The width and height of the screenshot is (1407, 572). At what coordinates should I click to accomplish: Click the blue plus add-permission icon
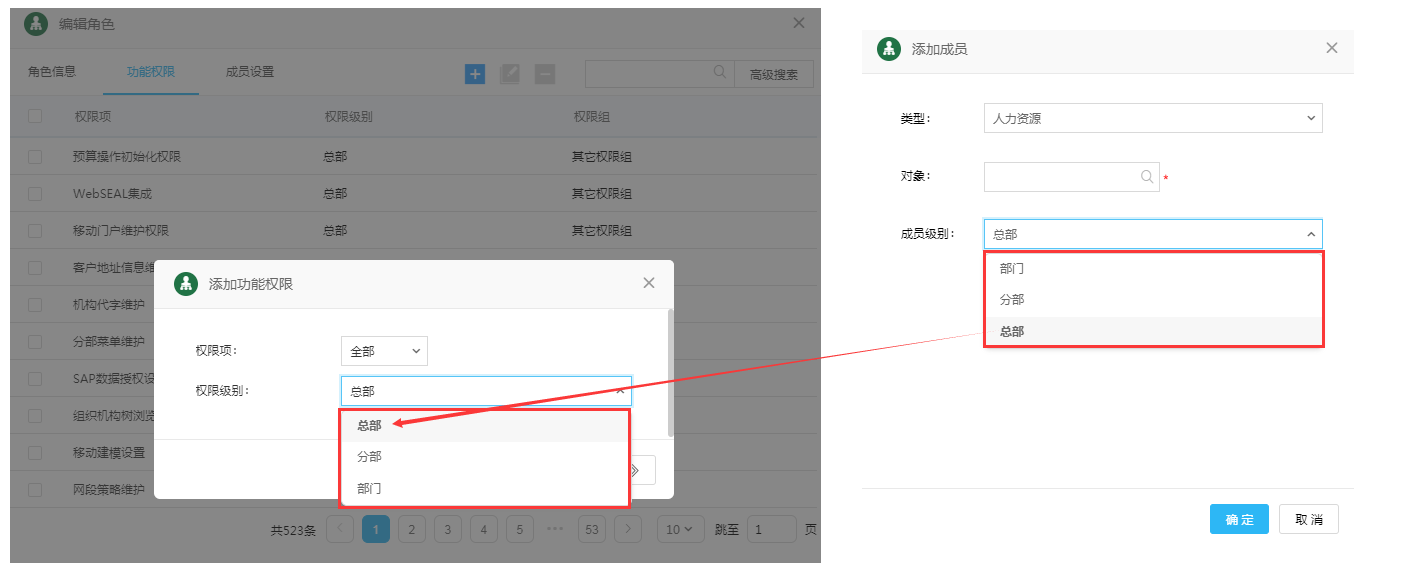point(475,73)
